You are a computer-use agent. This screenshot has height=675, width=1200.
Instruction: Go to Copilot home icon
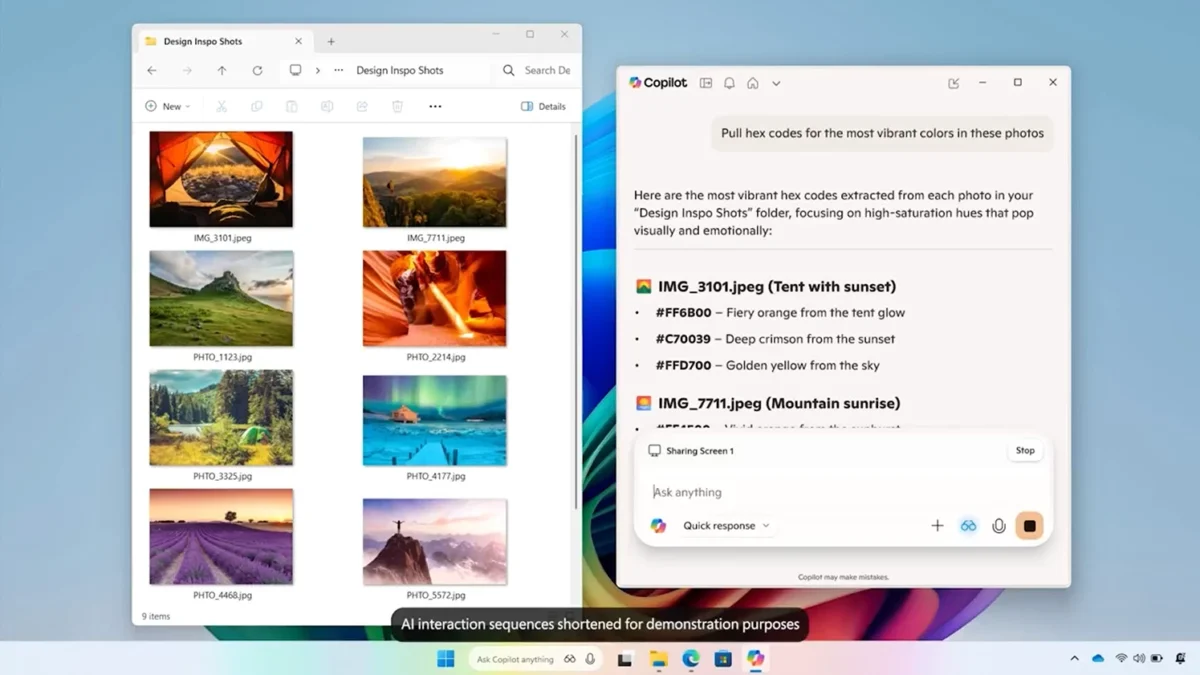pyautogui.click(x=753, y=83)
